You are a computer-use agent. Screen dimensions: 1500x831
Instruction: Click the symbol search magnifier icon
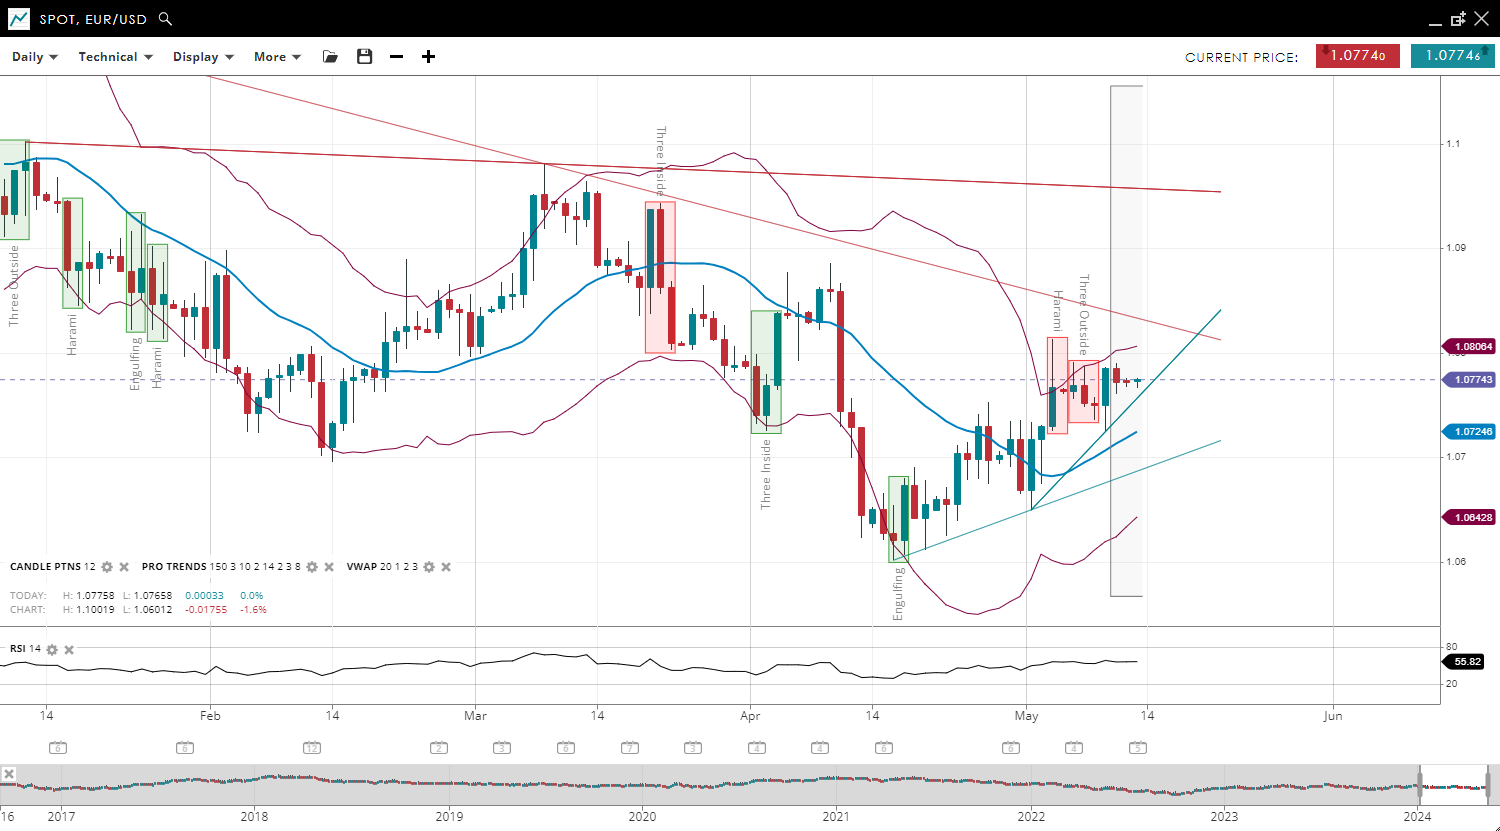[166, 19]
